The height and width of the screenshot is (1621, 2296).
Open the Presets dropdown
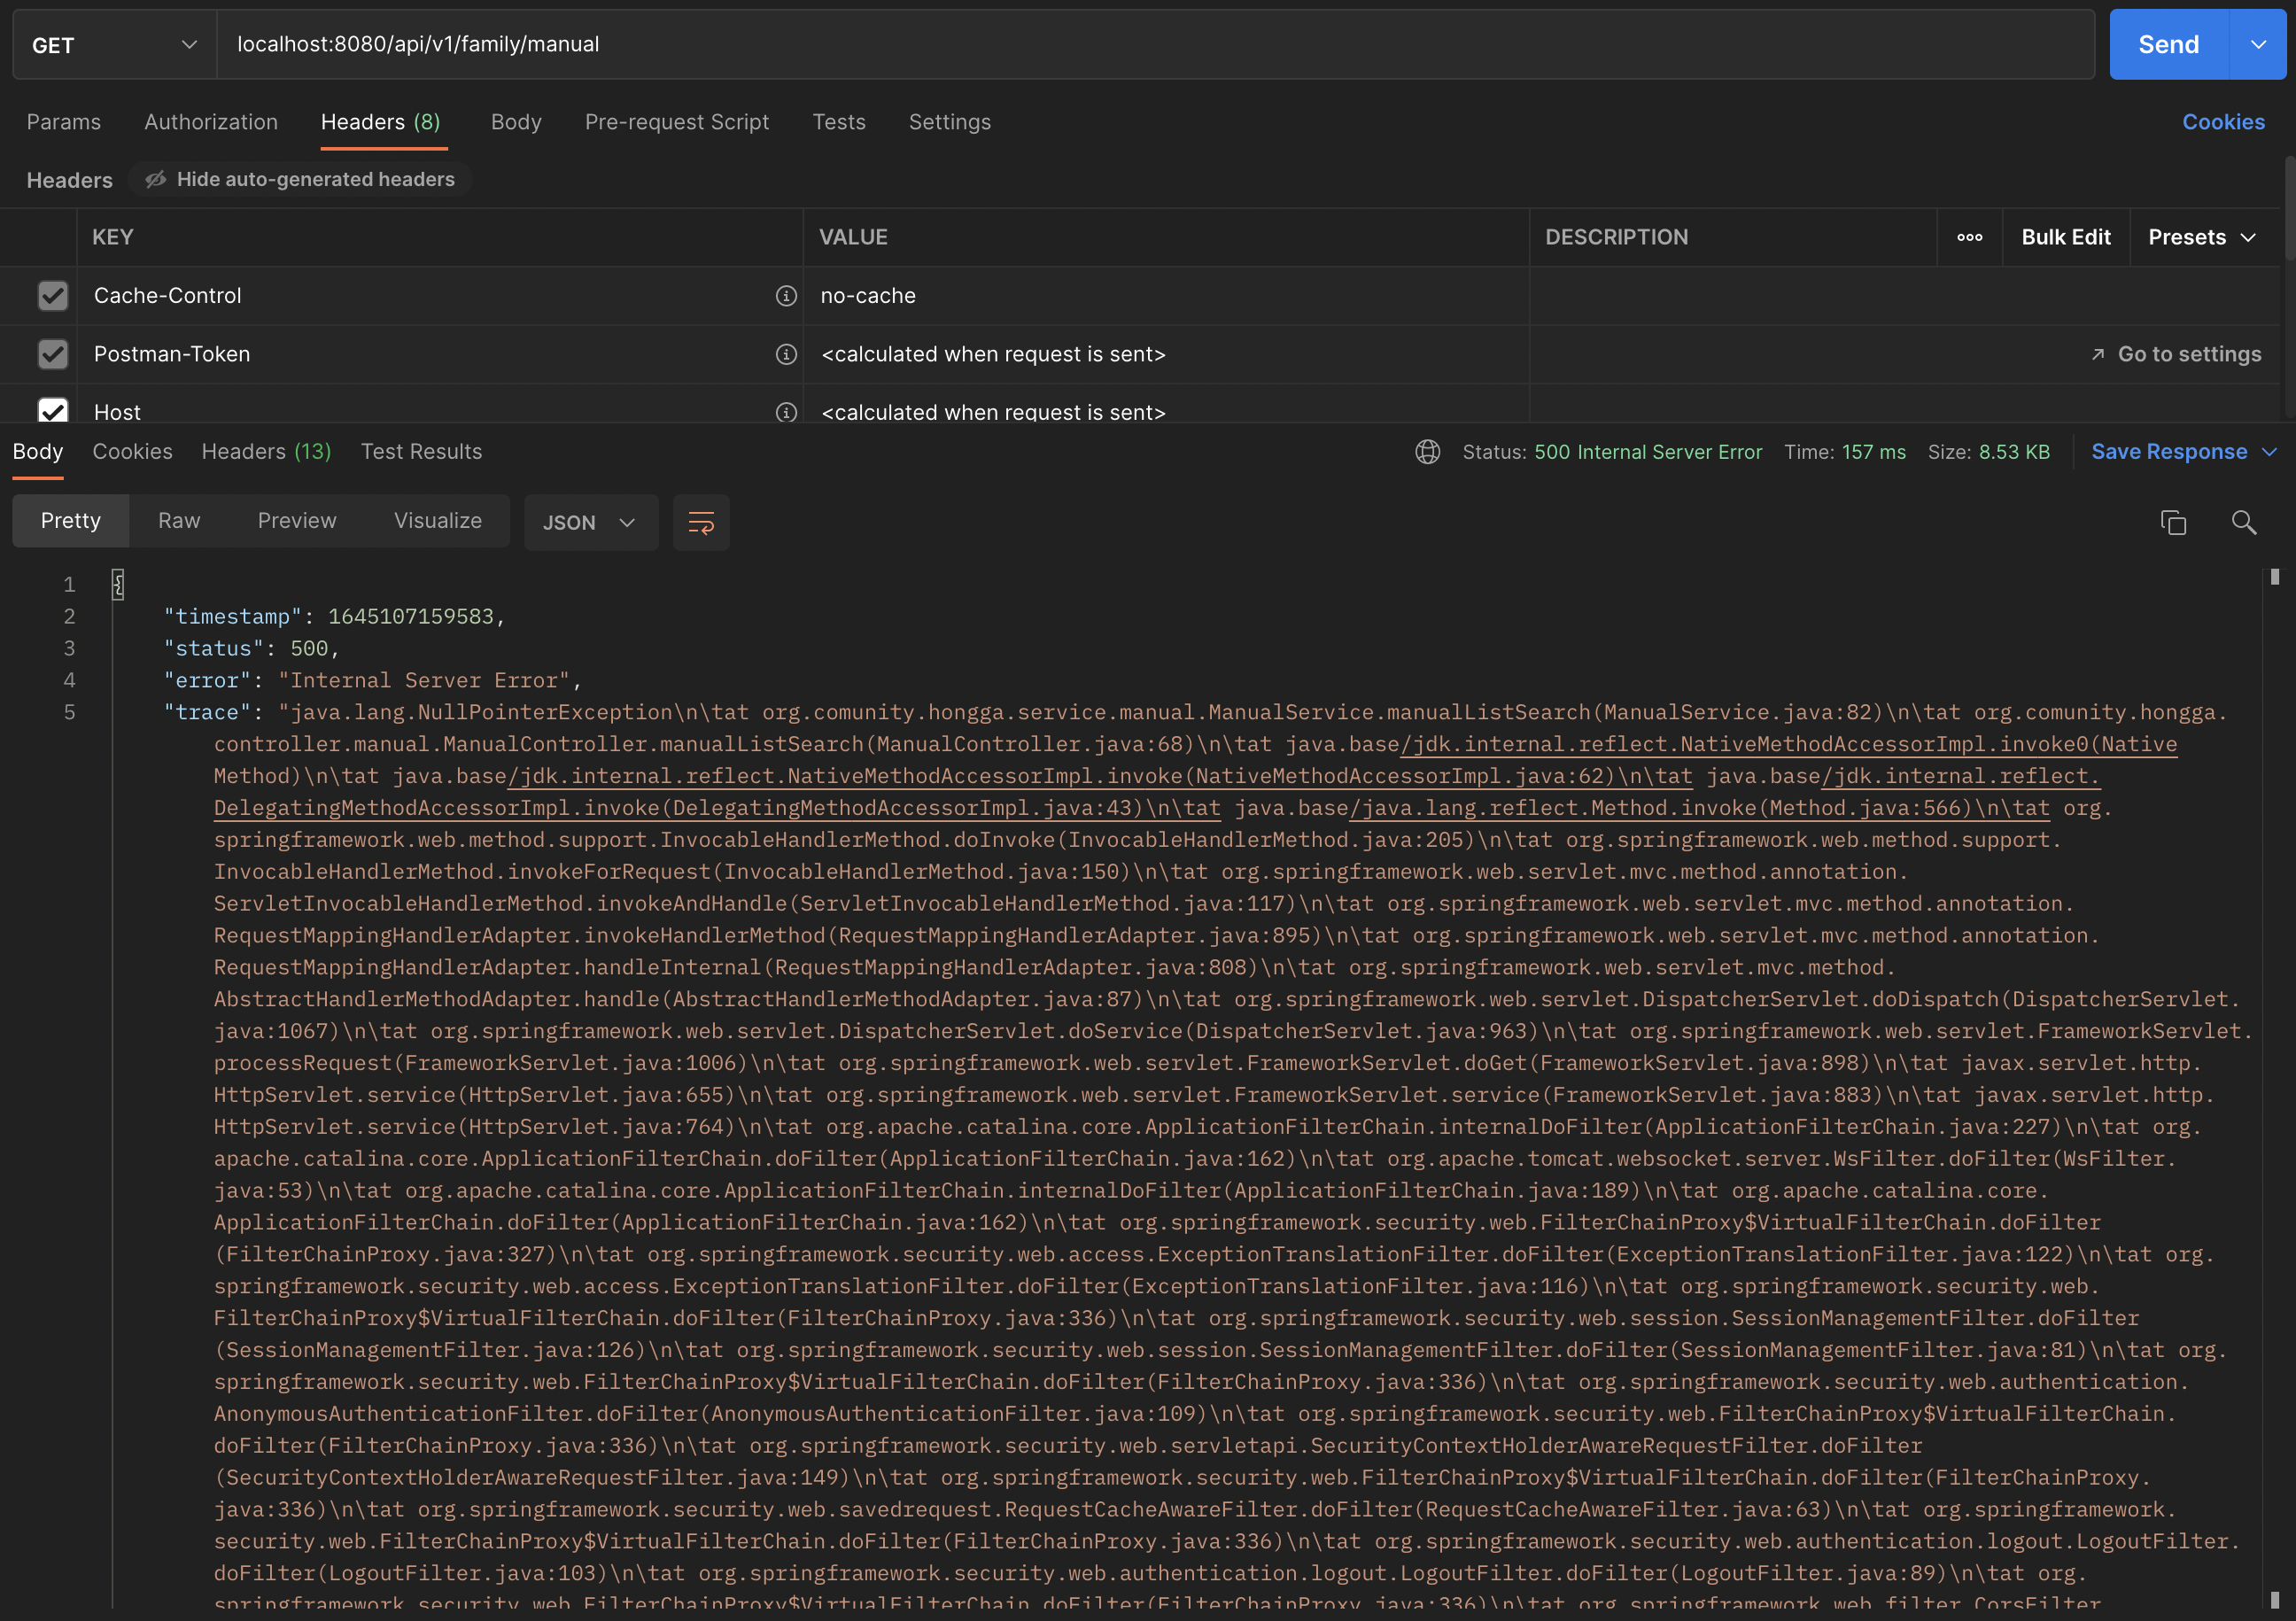[x=2201, y=237]
